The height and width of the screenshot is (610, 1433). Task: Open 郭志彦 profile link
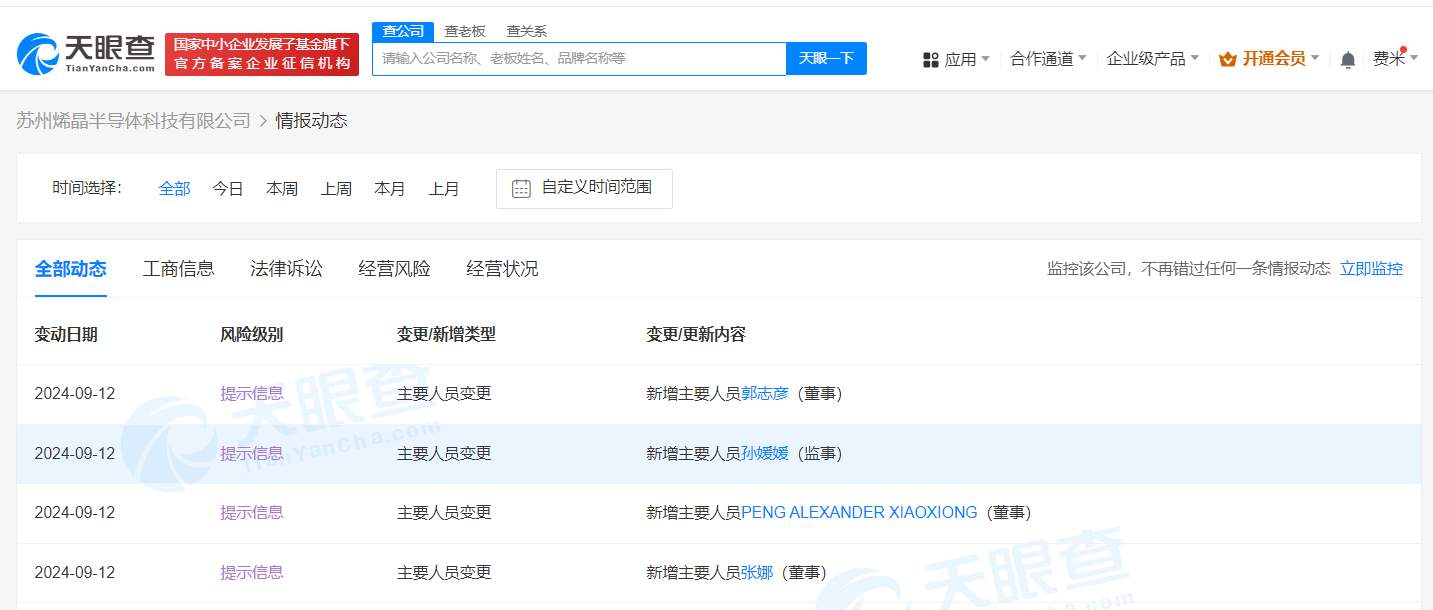(765, 393)
